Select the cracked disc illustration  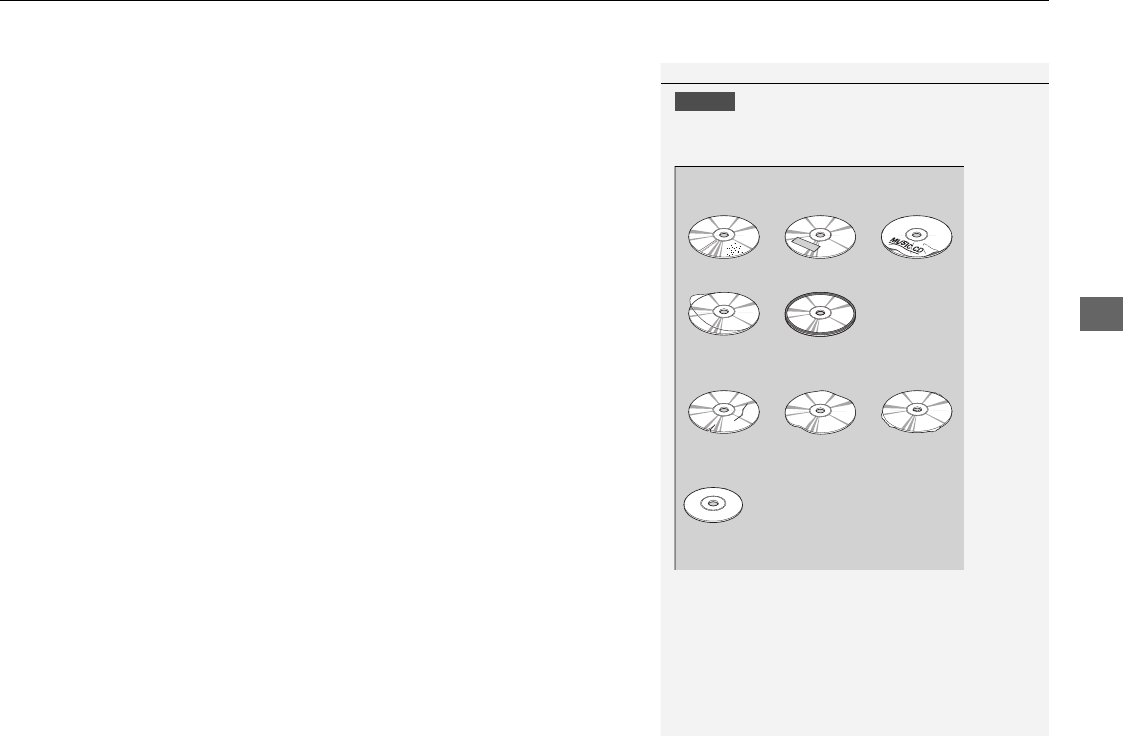coord(723,412)
